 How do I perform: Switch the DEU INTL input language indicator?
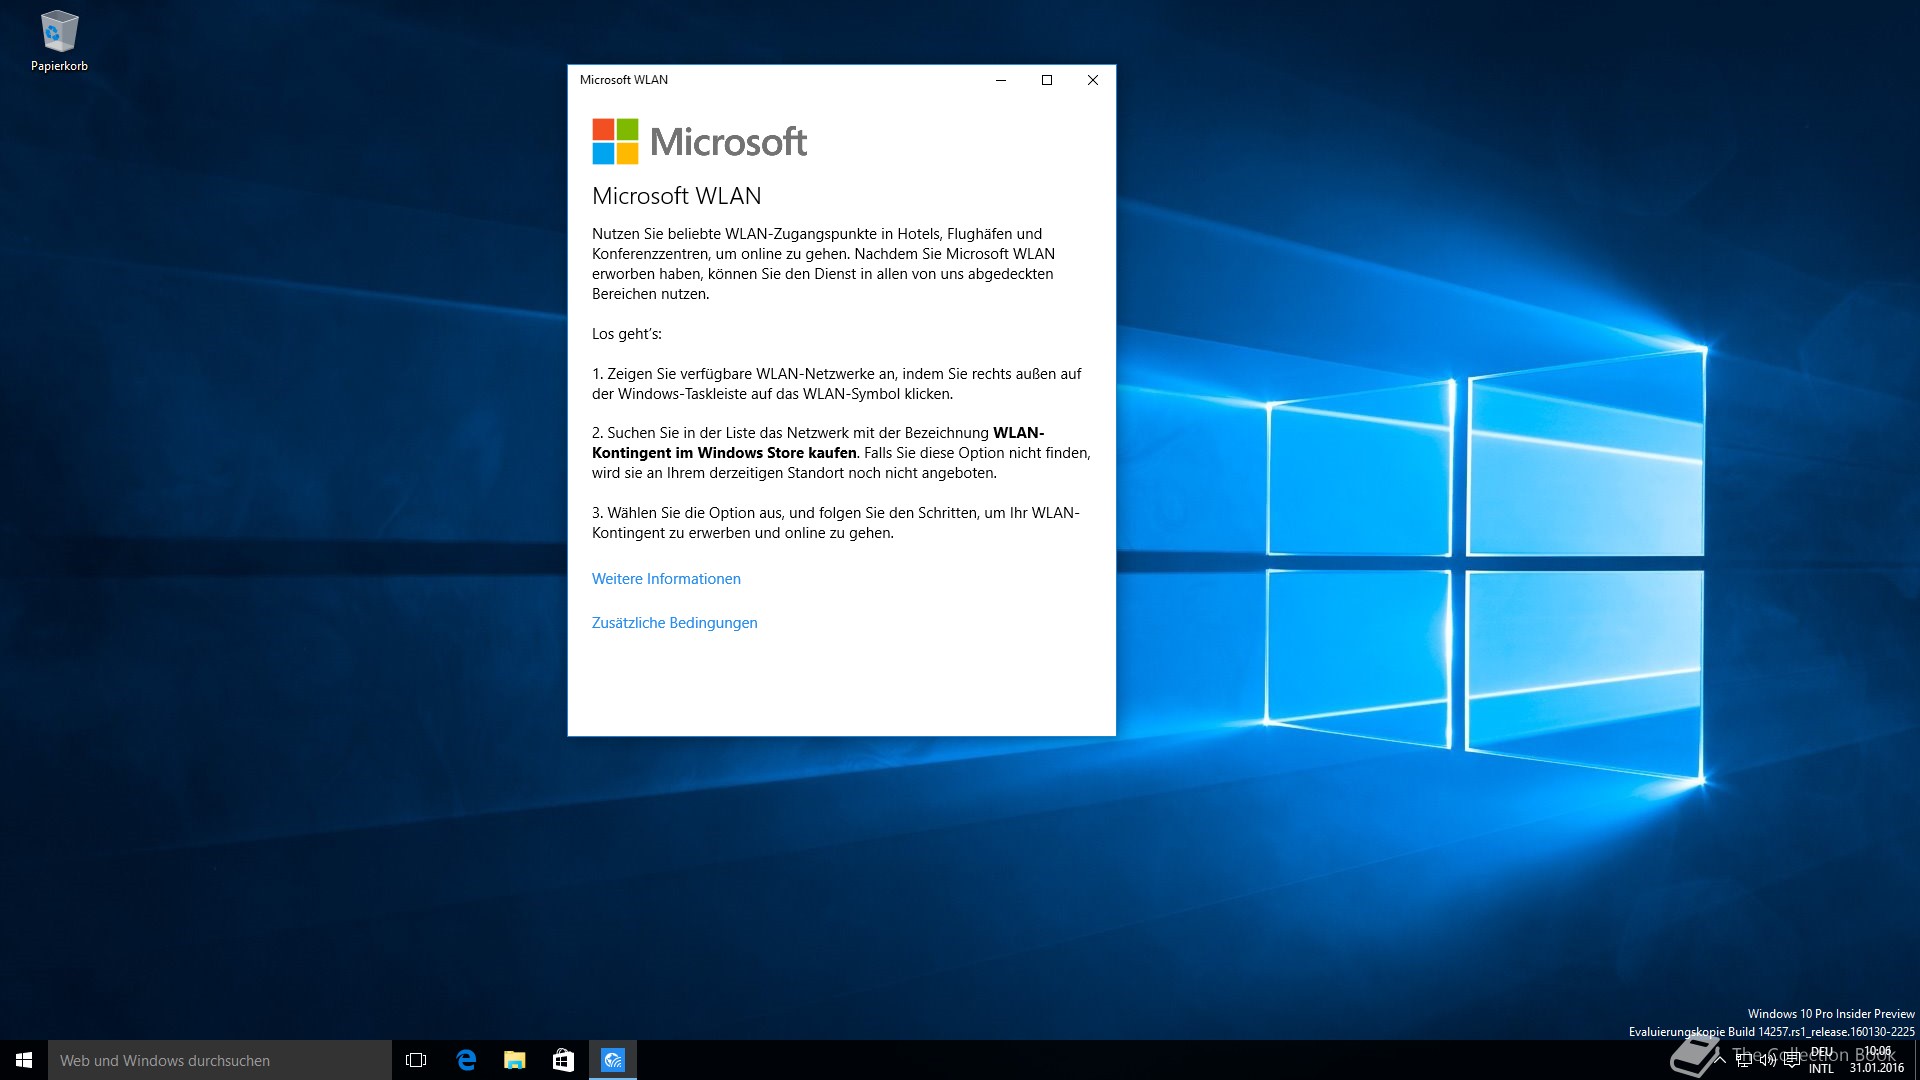1821,1060
